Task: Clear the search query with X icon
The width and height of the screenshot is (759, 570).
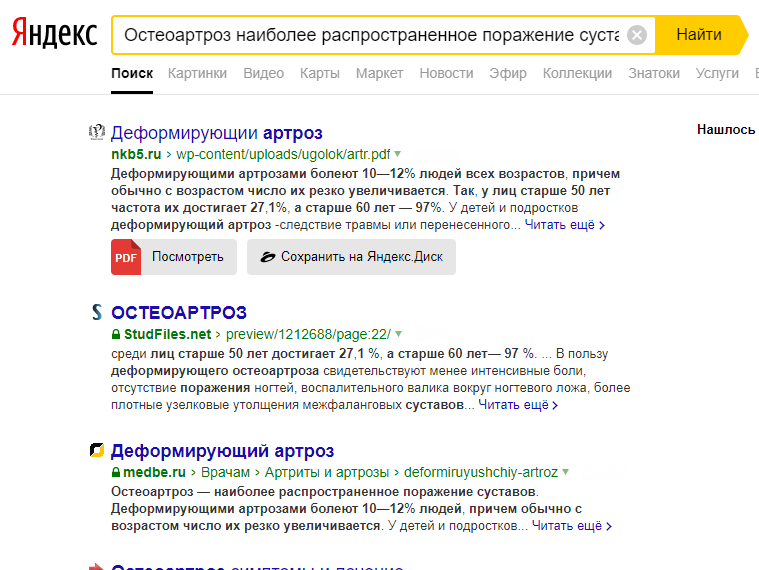Action: [x=637, y=36]
